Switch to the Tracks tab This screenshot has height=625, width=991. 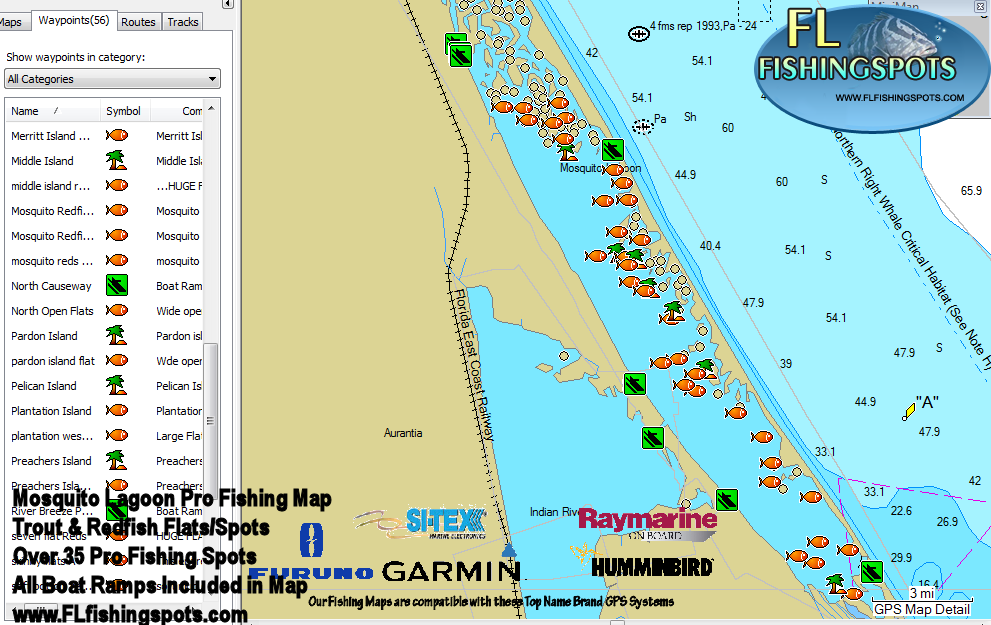click(x=183, y=21)
